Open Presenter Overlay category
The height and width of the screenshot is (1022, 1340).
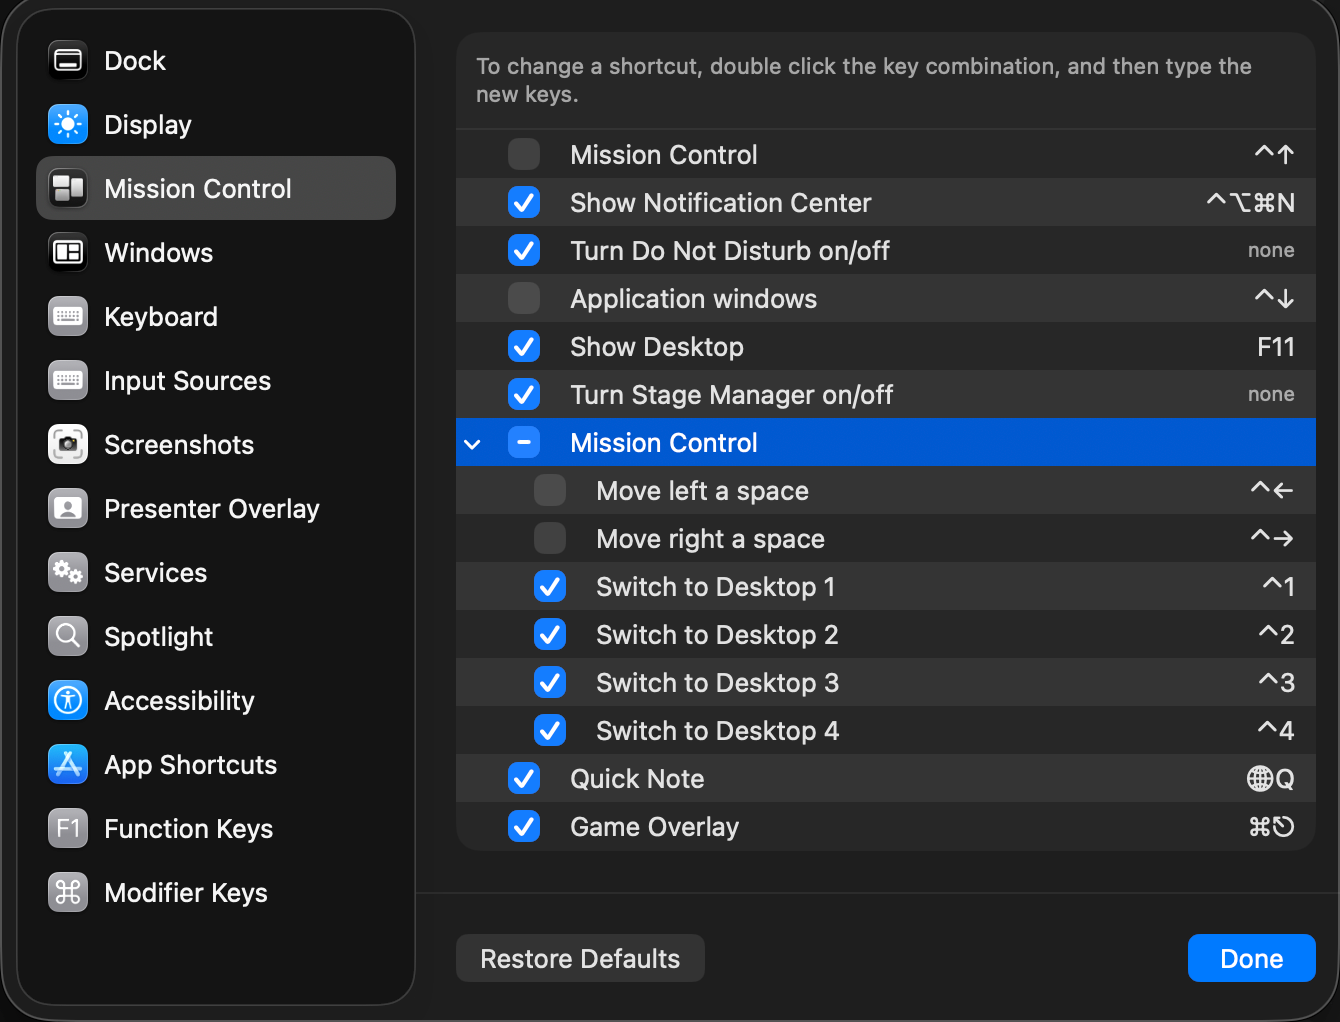tap(216, 509)
